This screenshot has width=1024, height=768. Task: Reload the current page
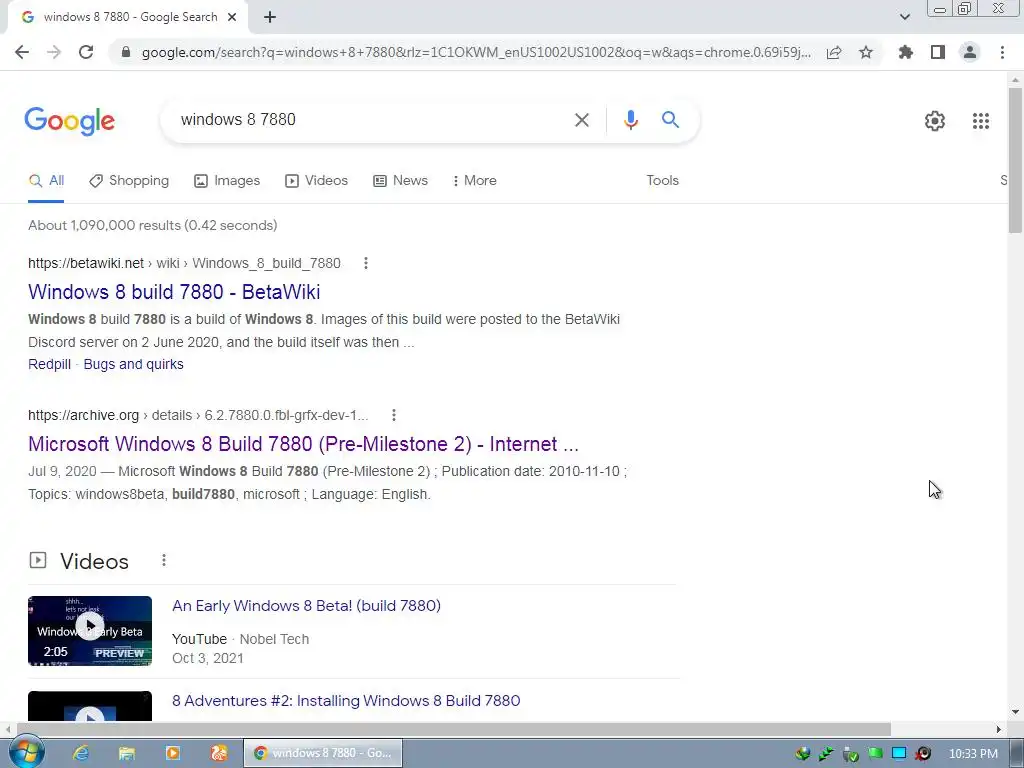coord(86,52)
